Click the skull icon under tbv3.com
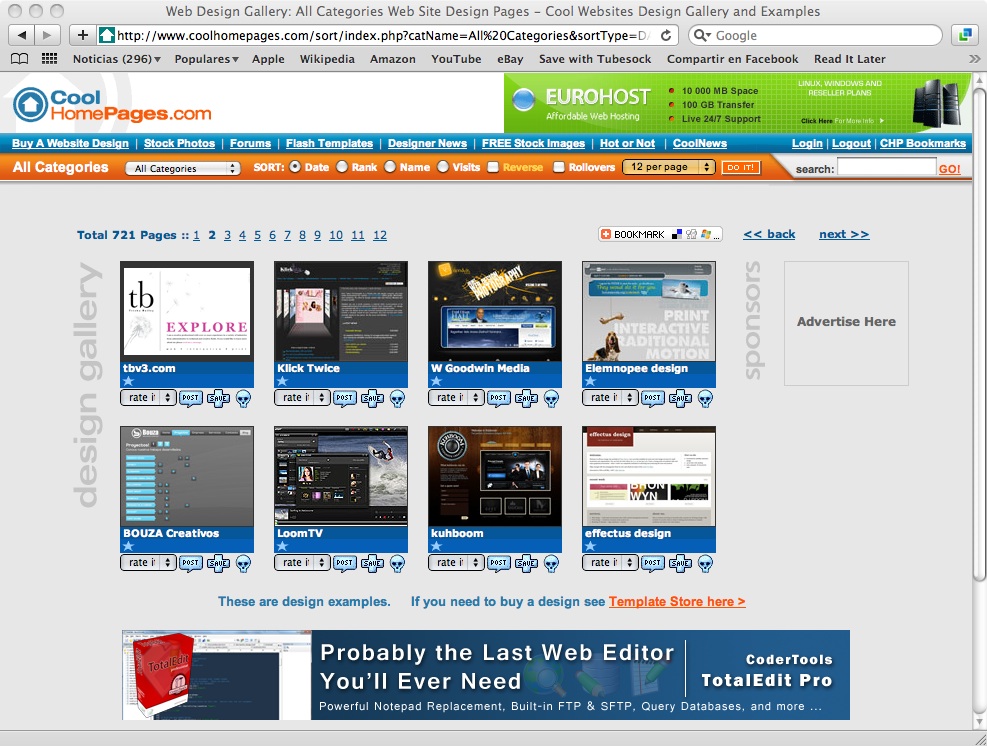Screen dimensions: 987x746 coord(243,398)
